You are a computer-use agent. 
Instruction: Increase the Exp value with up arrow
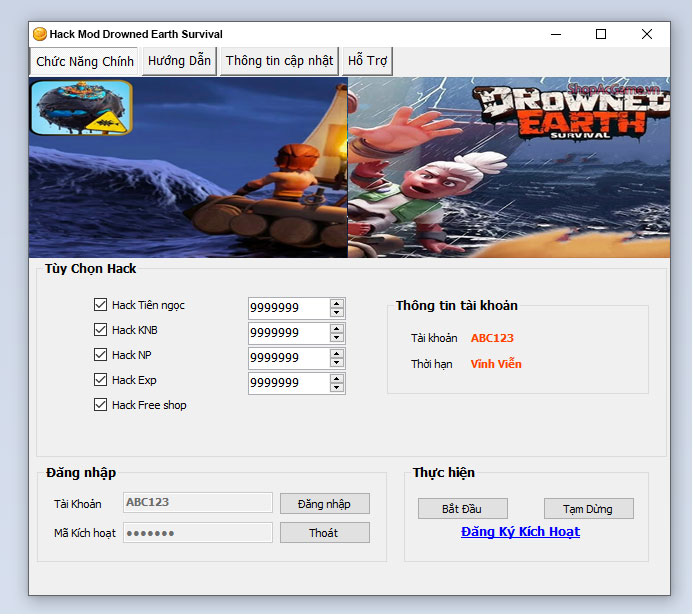tap(337, 379)
